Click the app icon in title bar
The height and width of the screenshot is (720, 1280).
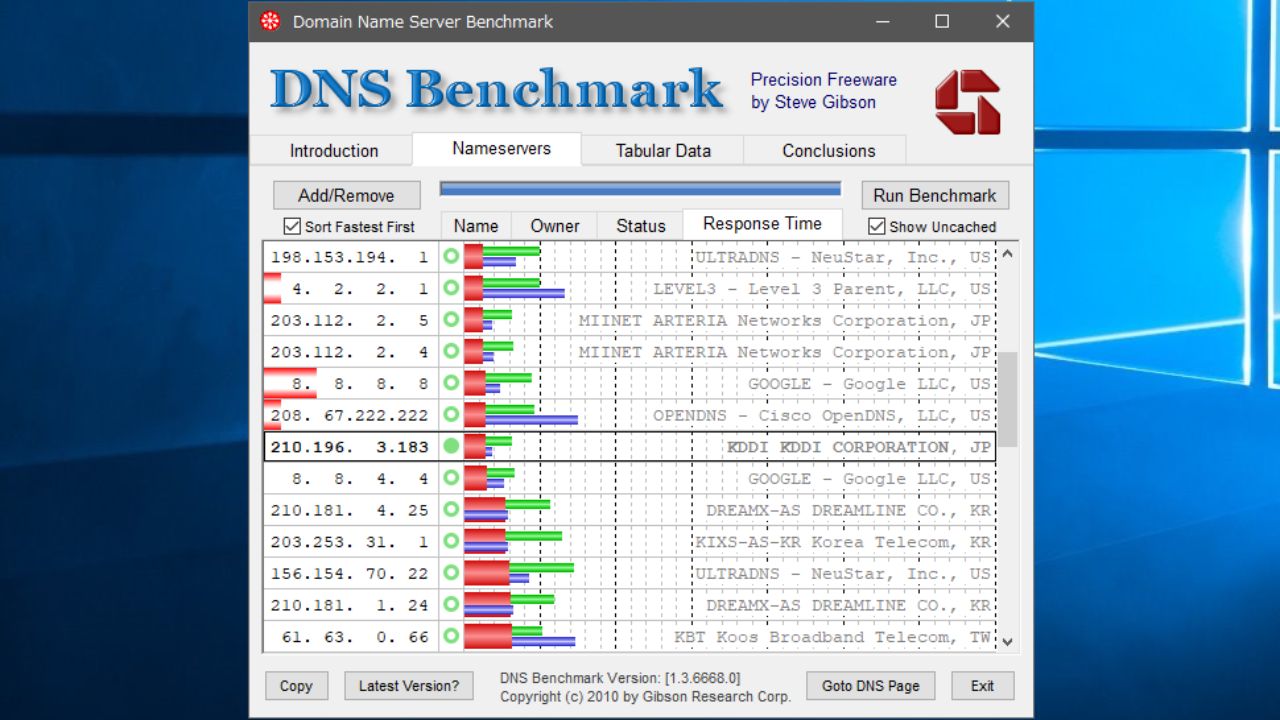pos(270,21)
